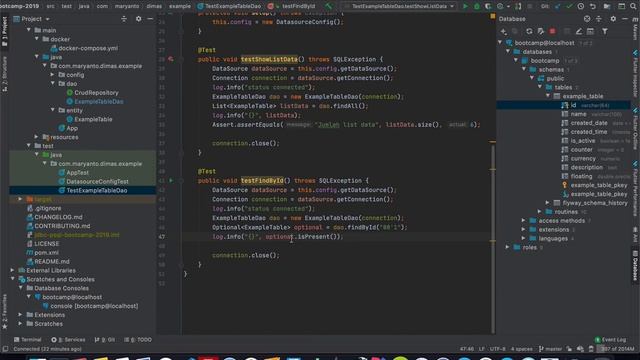Image resolution: width=640 pixels, height=360 pixels.
Task: Expand the extensions node in Database tree
Action: (524, 229)
